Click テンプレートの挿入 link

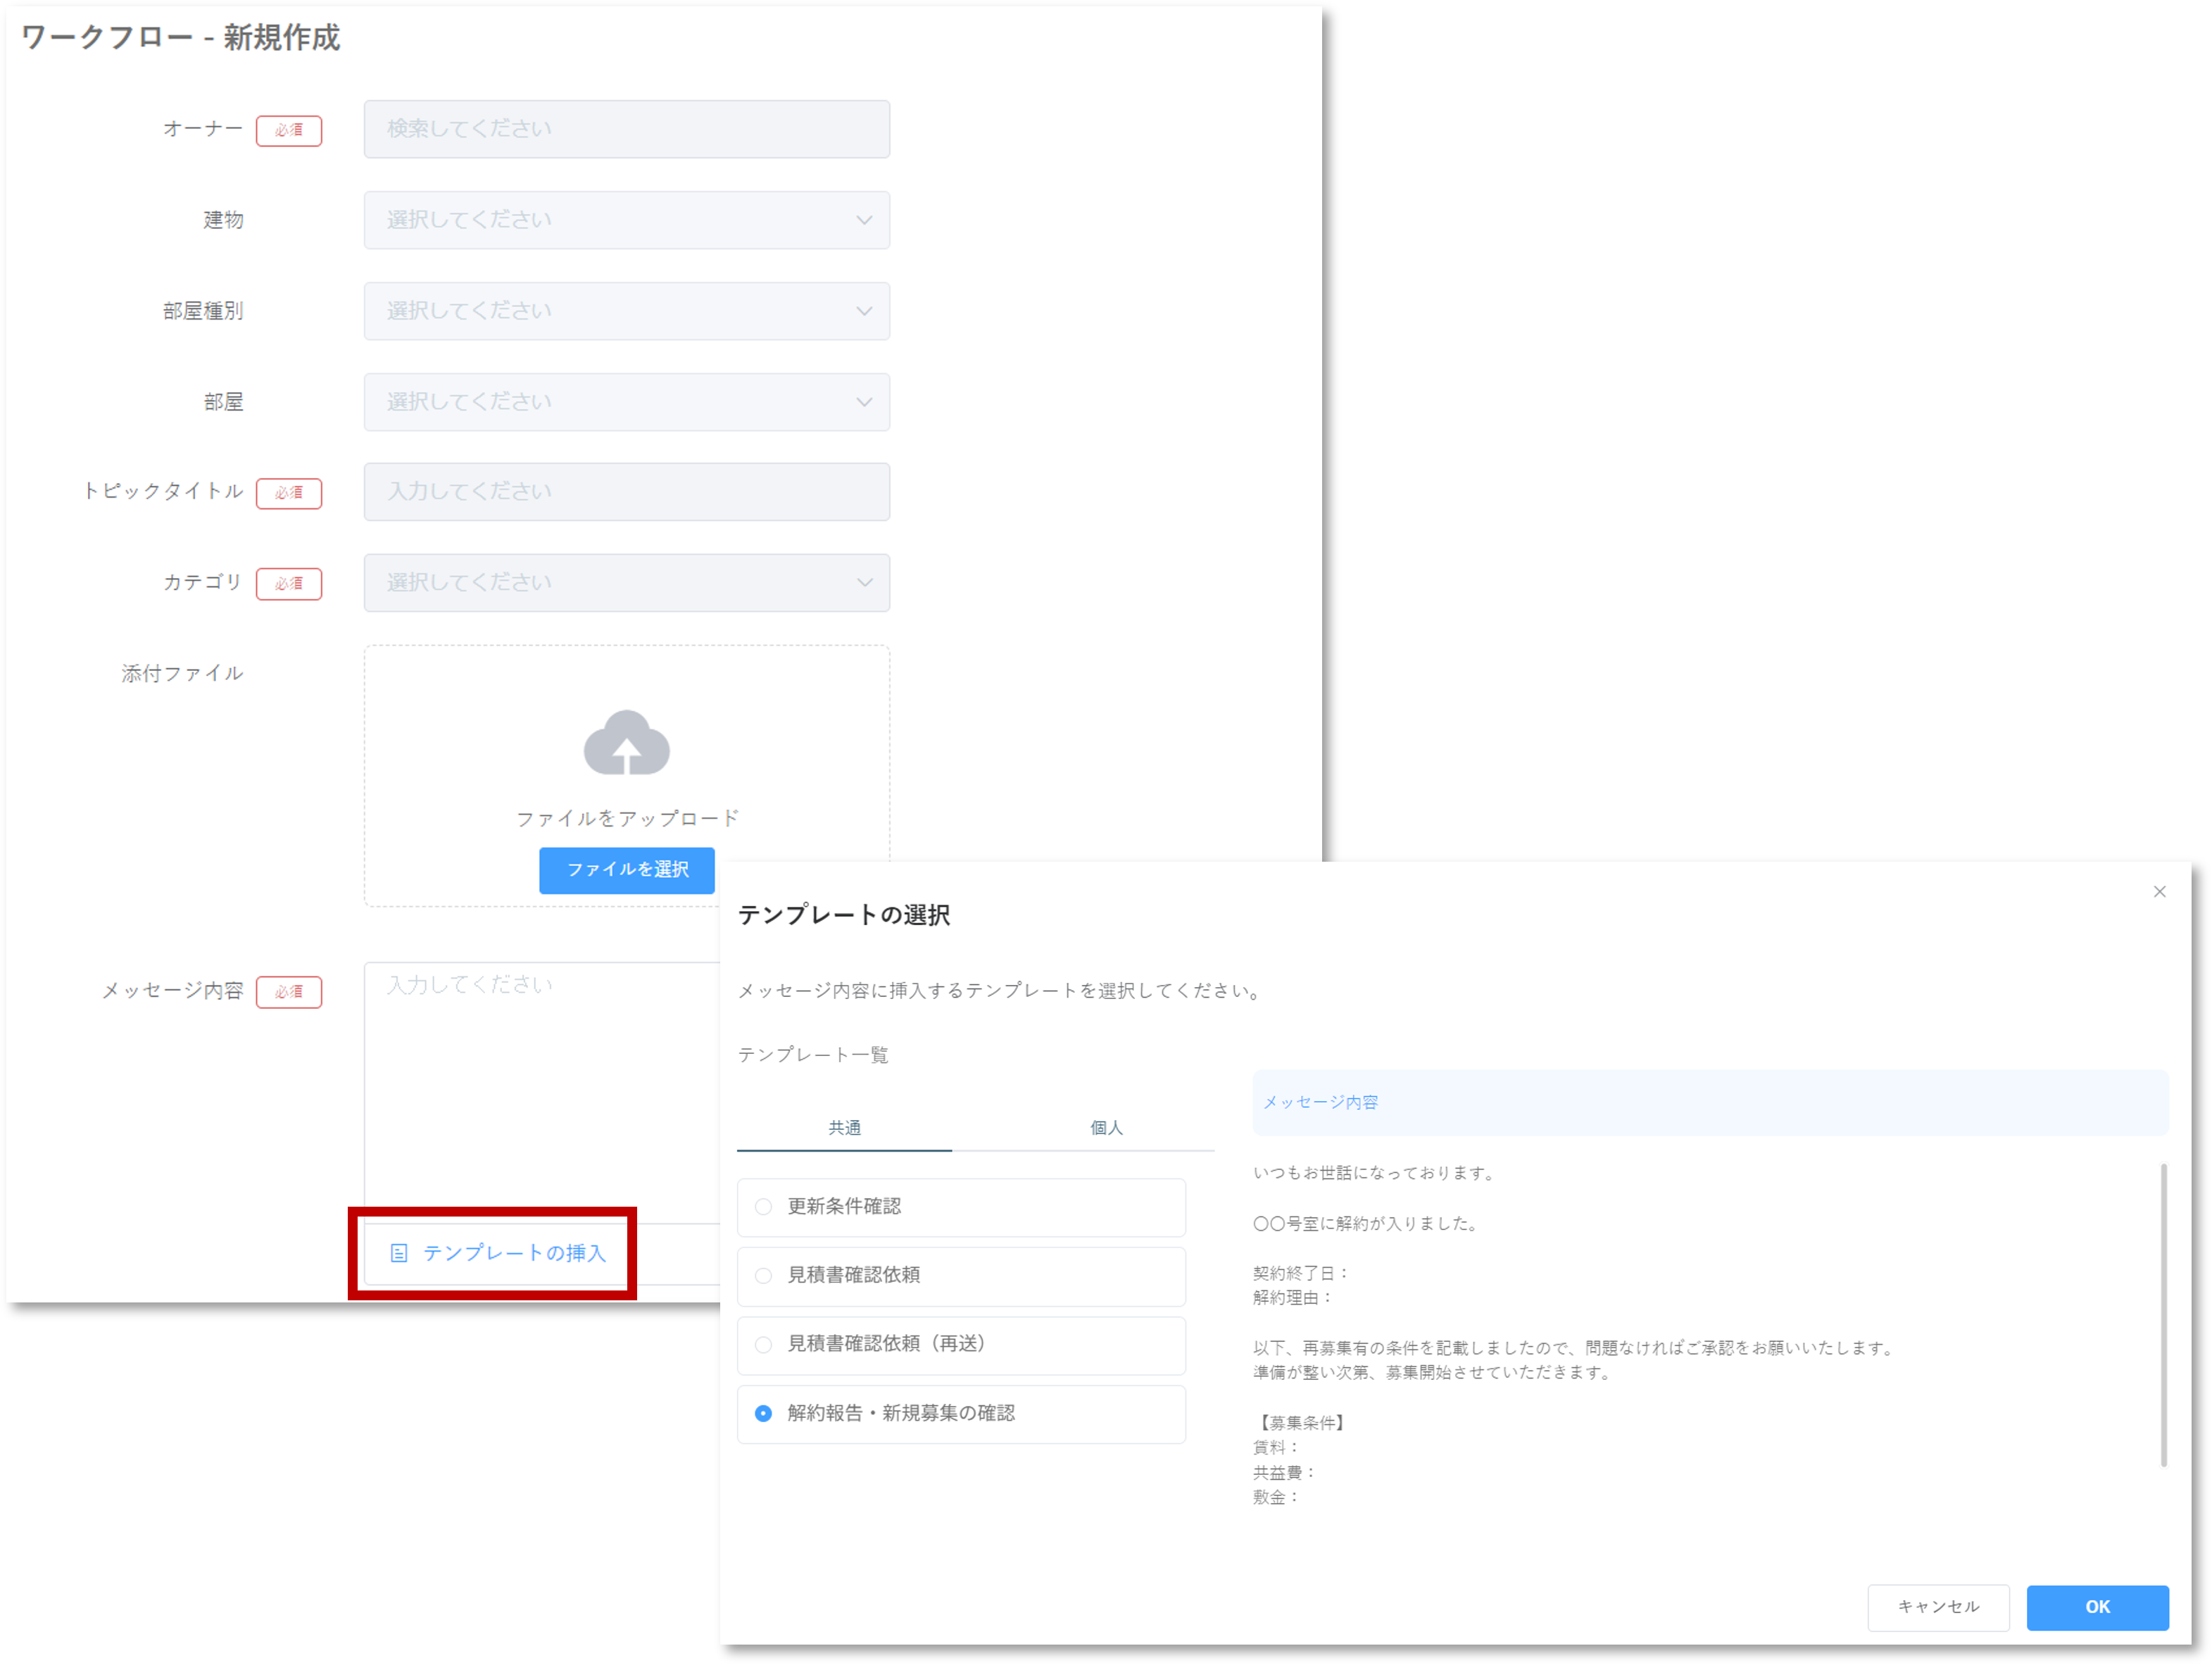tap(514, 1253)
